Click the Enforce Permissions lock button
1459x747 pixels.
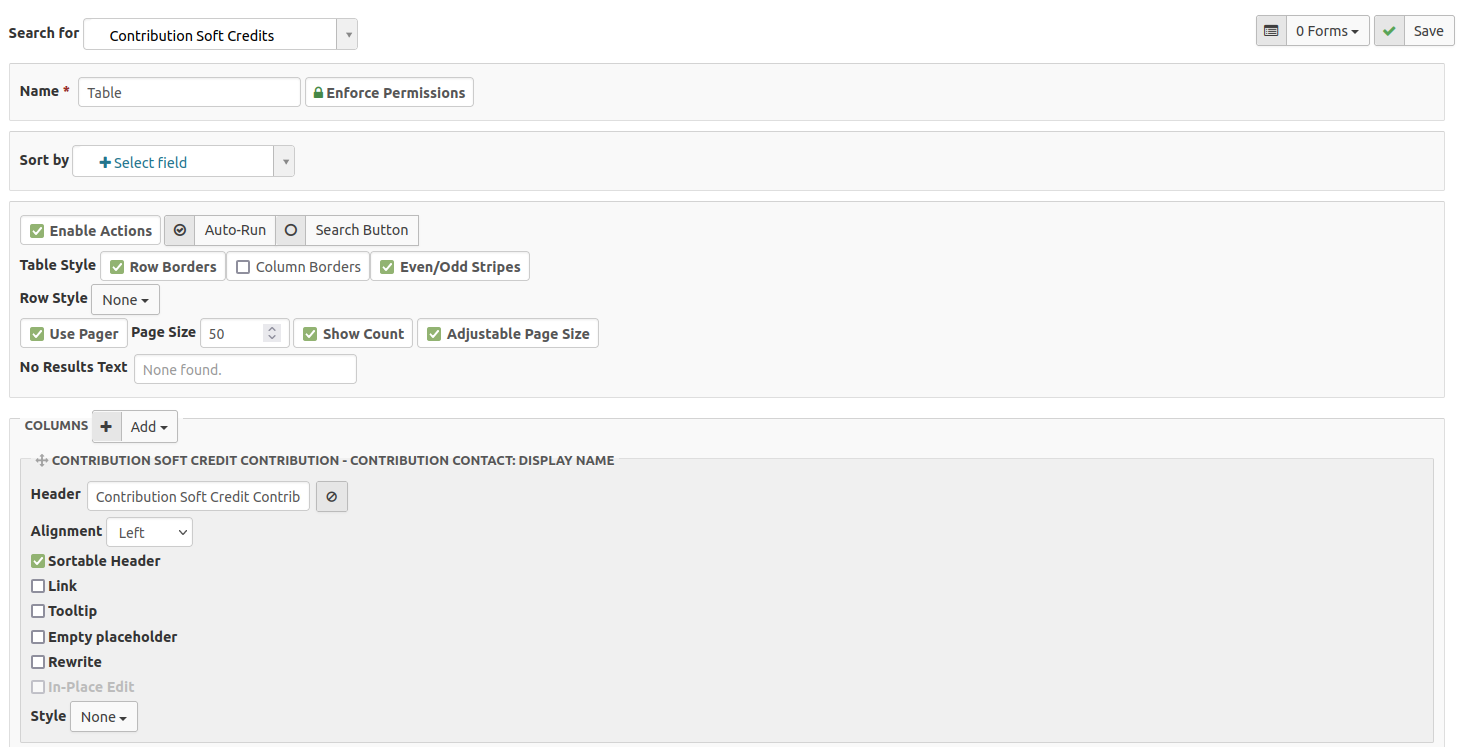[x=389, y=93]
